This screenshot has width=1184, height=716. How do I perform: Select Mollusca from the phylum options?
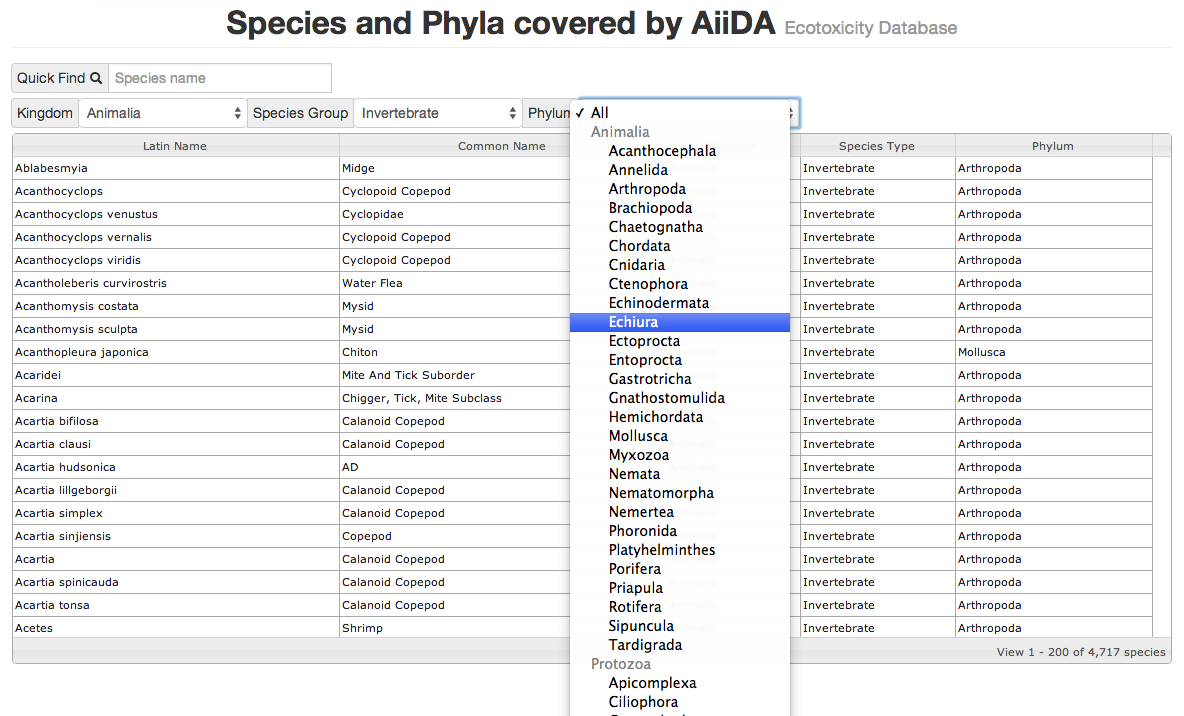point(638,436)
